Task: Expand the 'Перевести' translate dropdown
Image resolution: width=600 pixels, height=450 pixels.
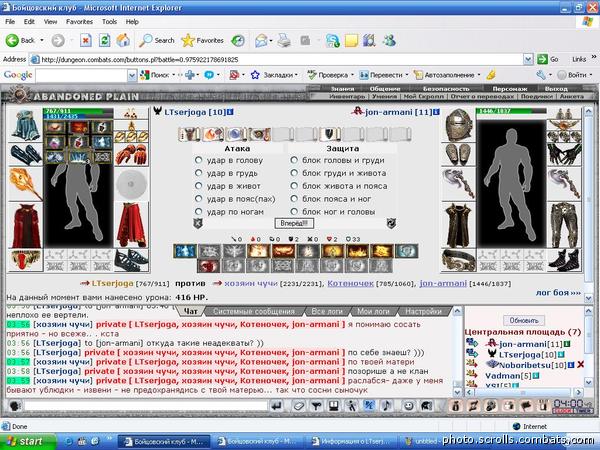Action: (407, 75)
